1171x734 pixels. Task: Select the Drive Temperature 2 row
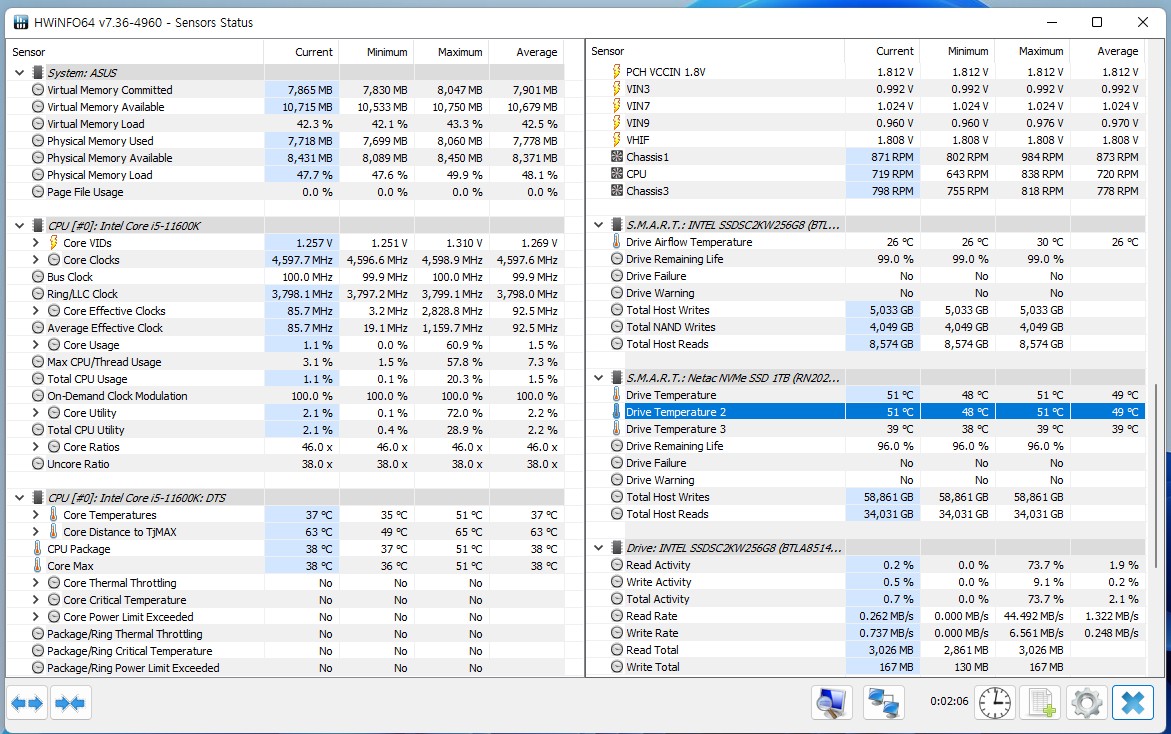866,412
